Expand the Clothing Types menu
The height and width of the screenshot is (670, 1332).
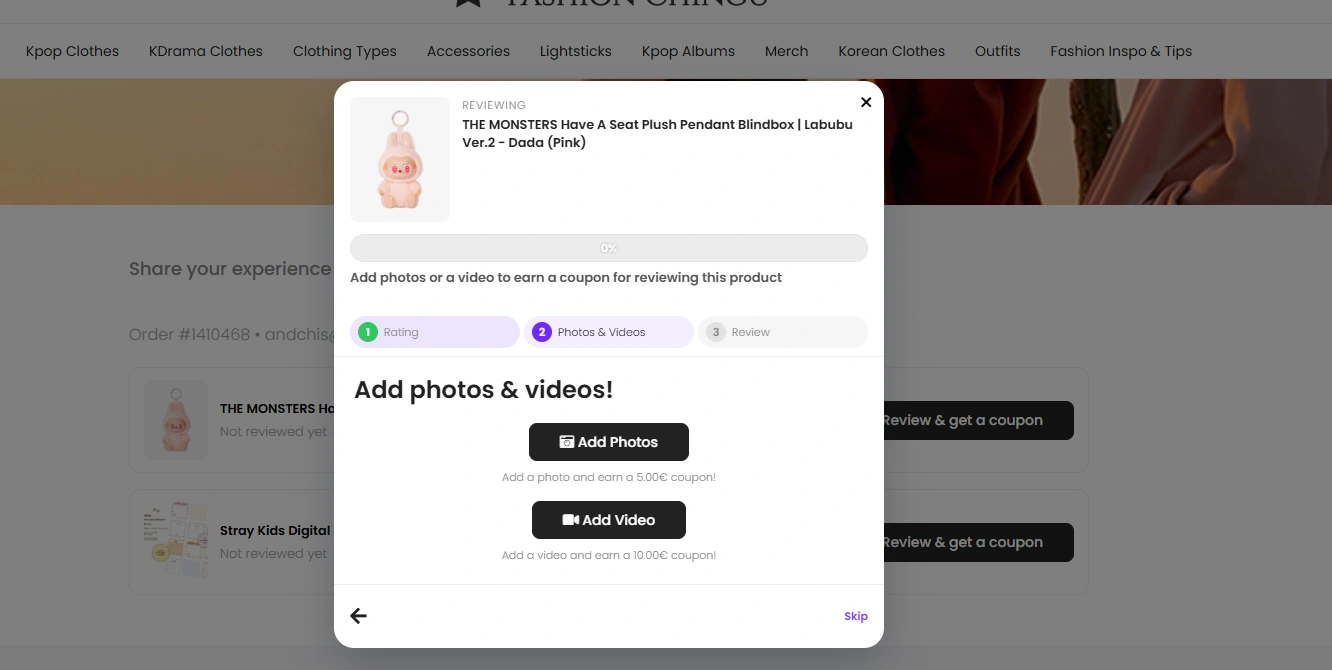[x=345, y=51]
